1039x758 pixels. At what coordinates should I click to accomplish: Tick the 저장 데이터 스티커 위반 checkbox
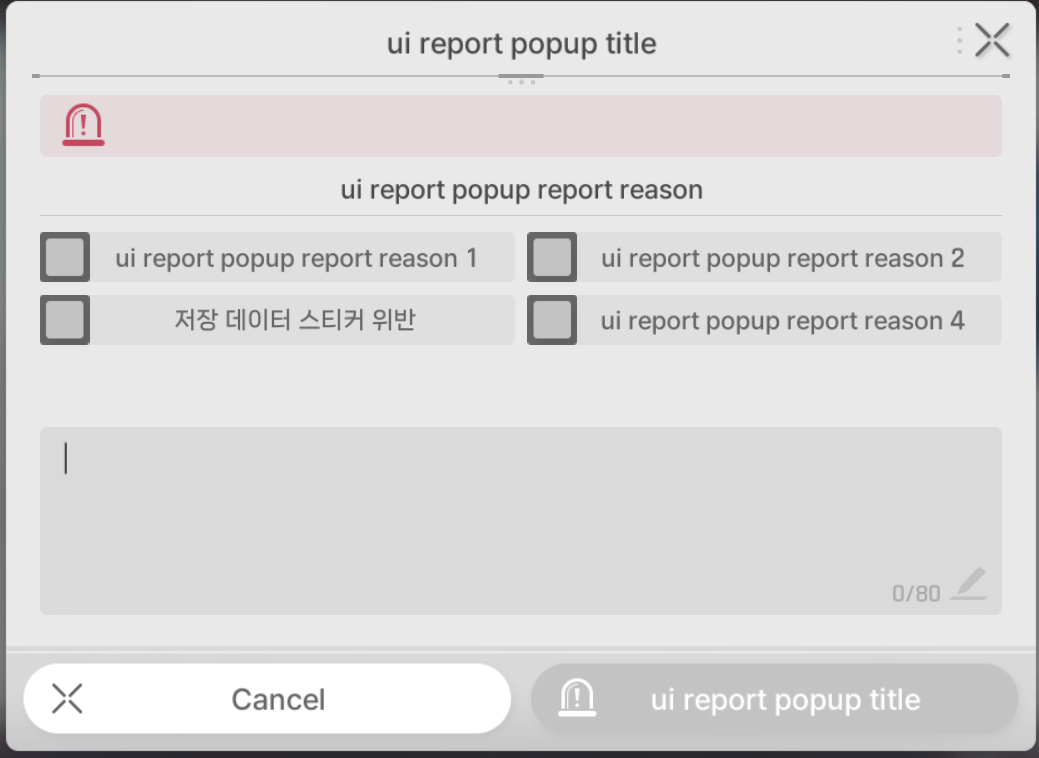tap(65, 320)
